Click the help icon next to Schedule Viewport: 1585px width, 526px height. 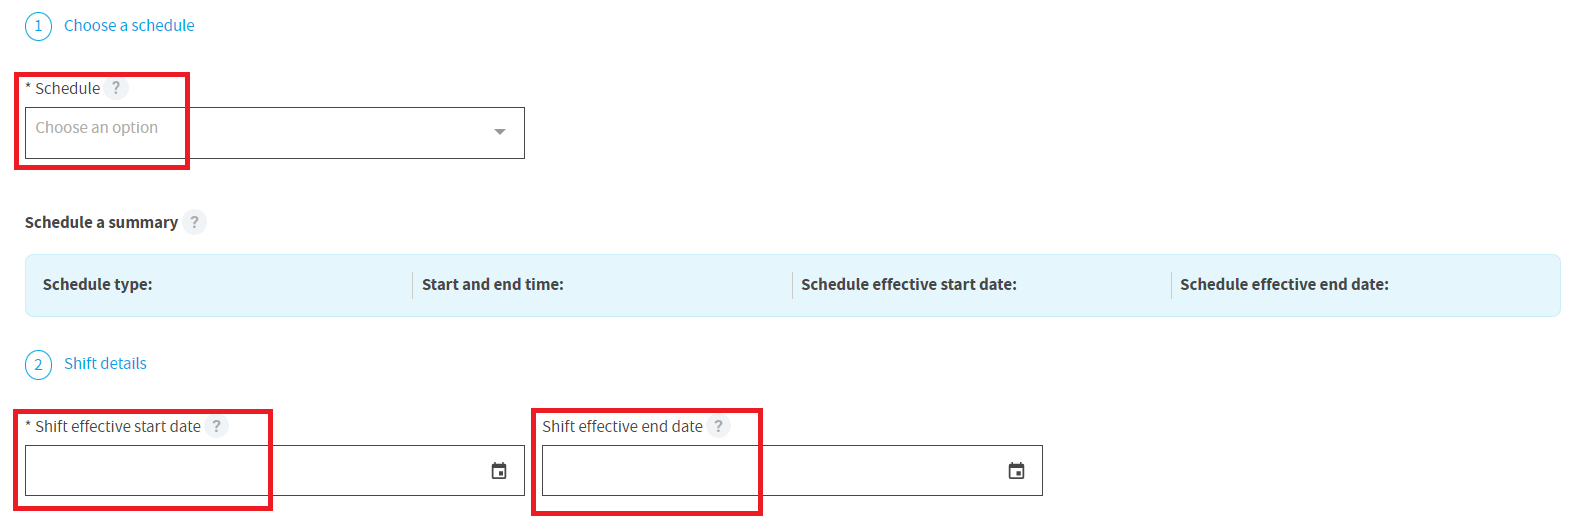pyautogui.click(x=116, y=88)
